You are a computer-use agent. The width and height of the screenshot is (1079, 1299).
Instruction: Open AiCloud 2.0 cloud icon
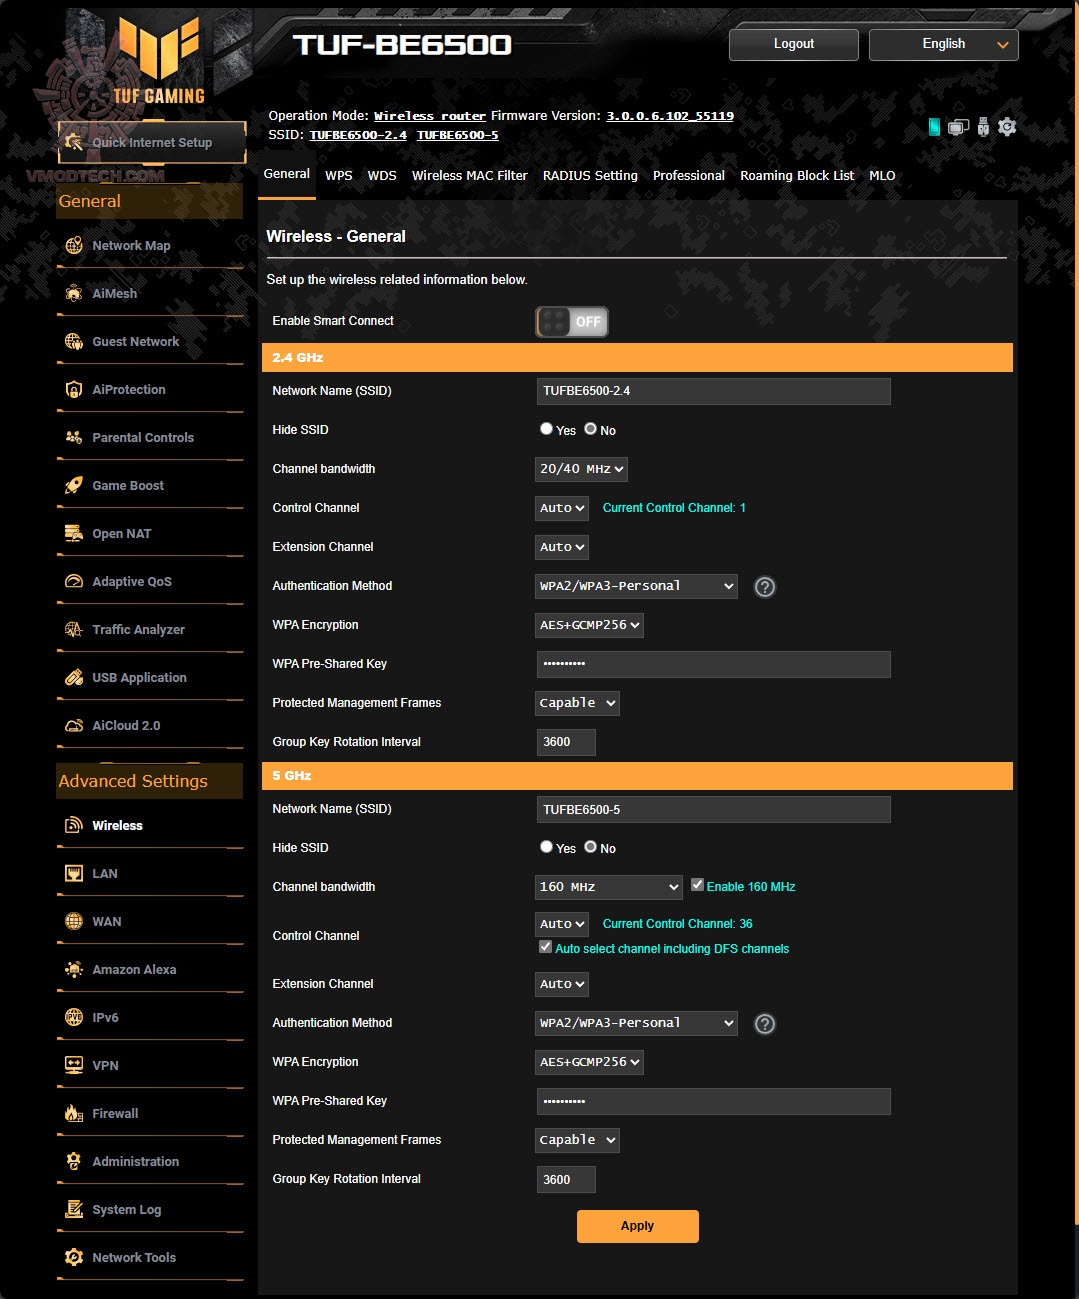pos(74,725)
